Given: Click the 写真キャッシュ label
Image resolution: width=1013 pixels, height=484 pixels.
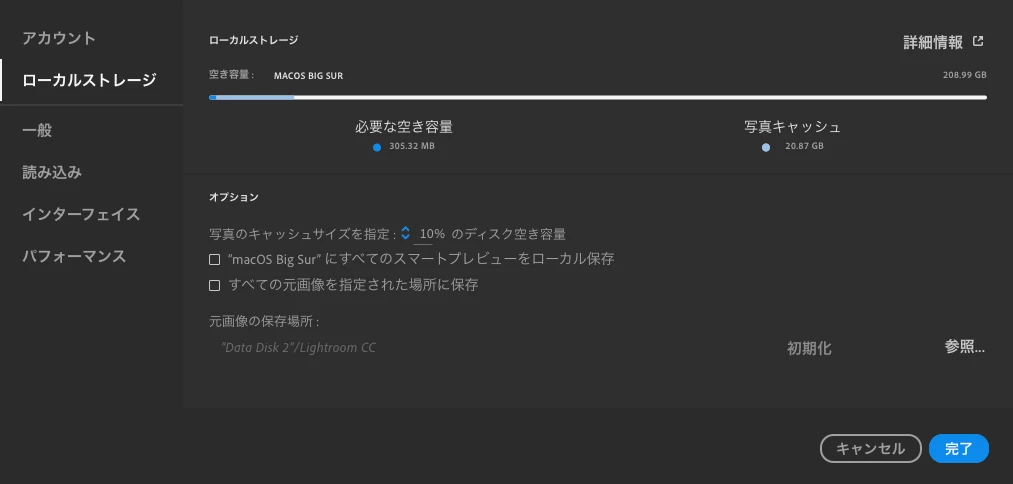Looking at the screenshot, I should pos(792,127).
